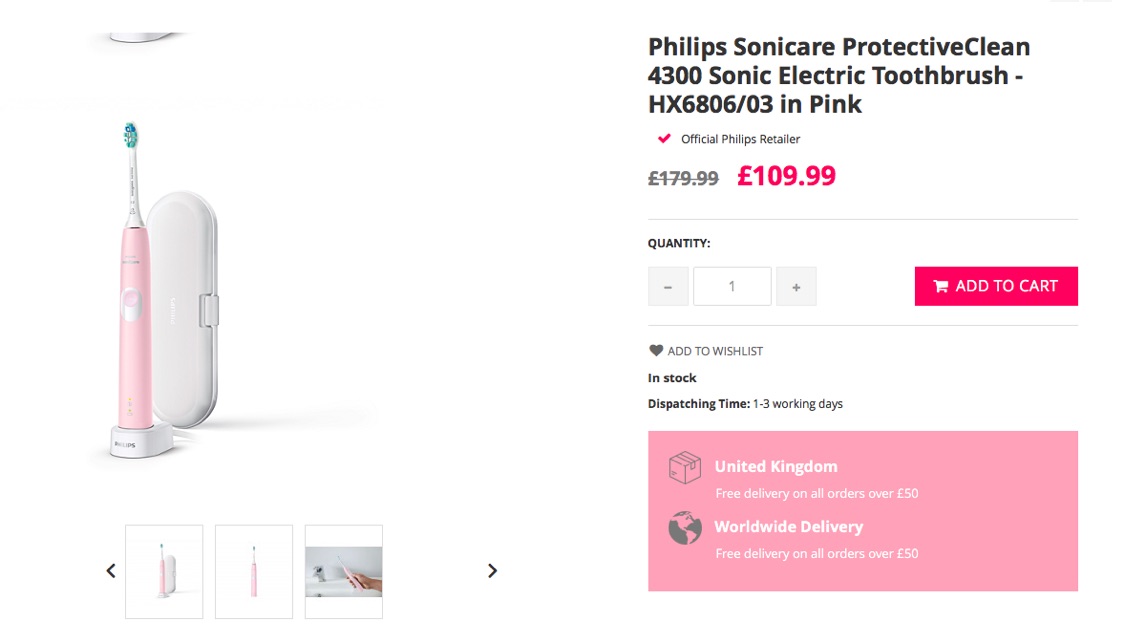Viewport: 1125px width, 644px height.
Task: Click the United Kingdom delivery box icon
Action: 685,468
